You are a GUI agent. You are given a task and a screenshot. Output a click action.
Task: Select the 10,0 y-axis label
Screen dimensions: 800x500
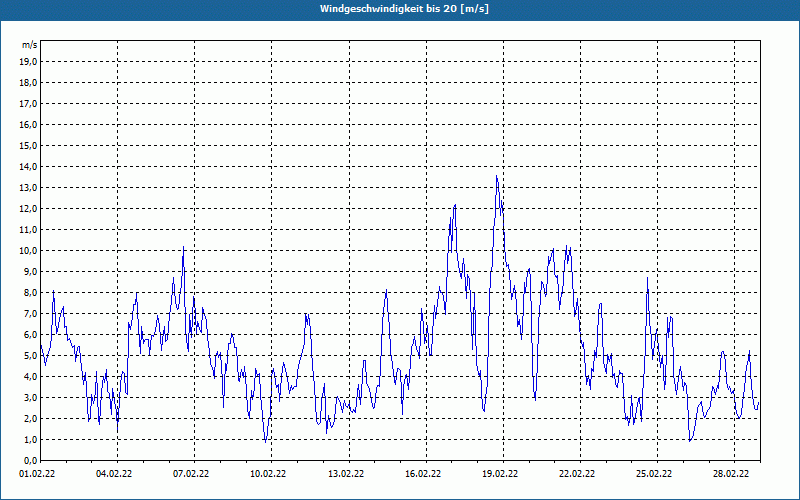tap(28, 251)
